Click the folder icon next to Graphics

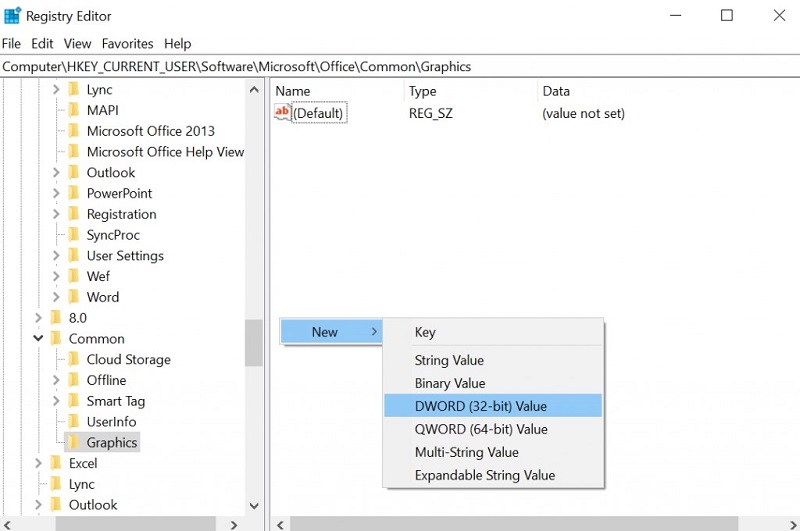point(74,442)
